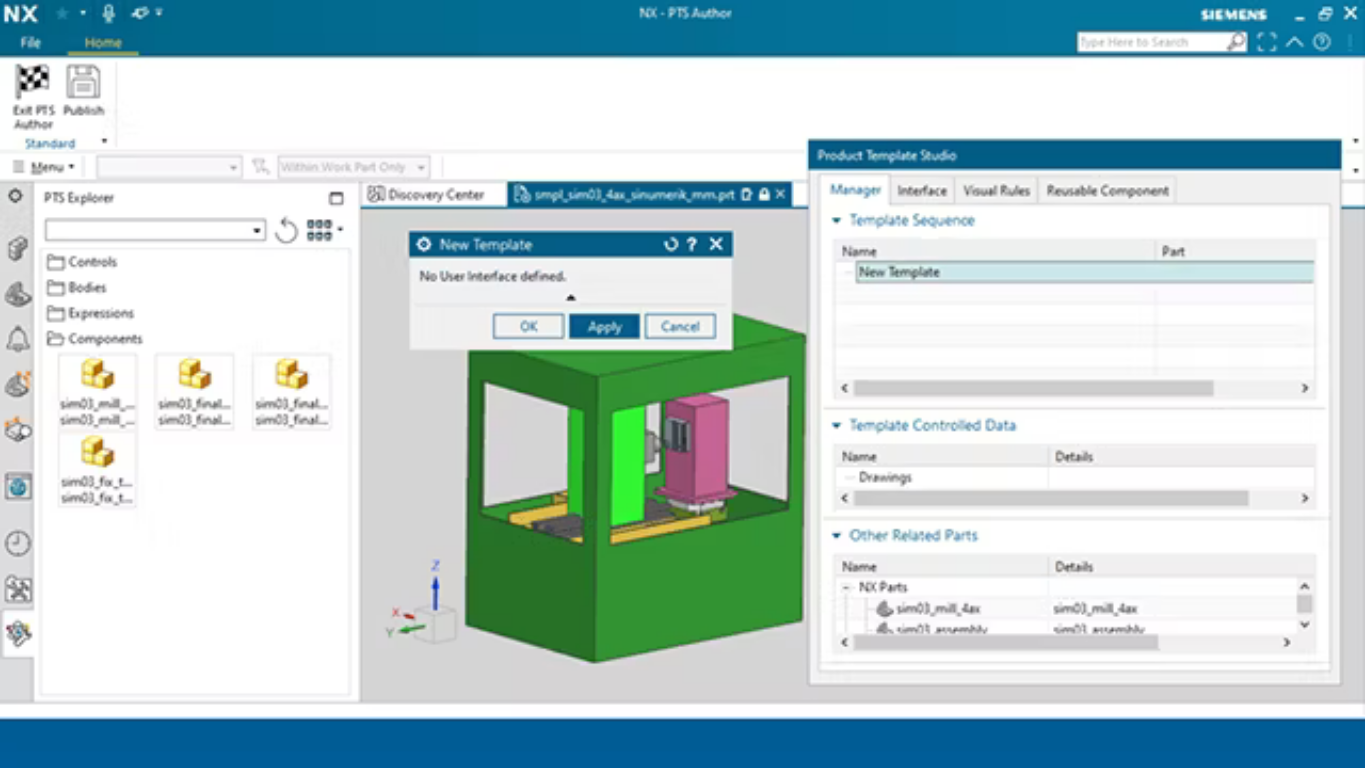Click the help question mark in New Template dialog
The height and width of the screenshot is (768, 1366).
coord(692,245)
